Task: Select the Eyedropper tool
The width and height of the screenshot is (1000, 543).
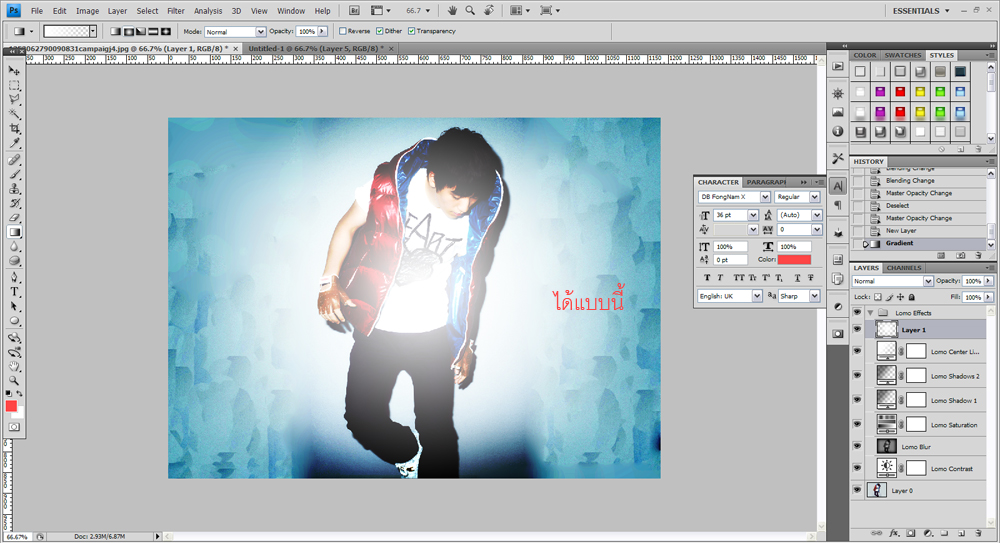Action: coord(14,143)
